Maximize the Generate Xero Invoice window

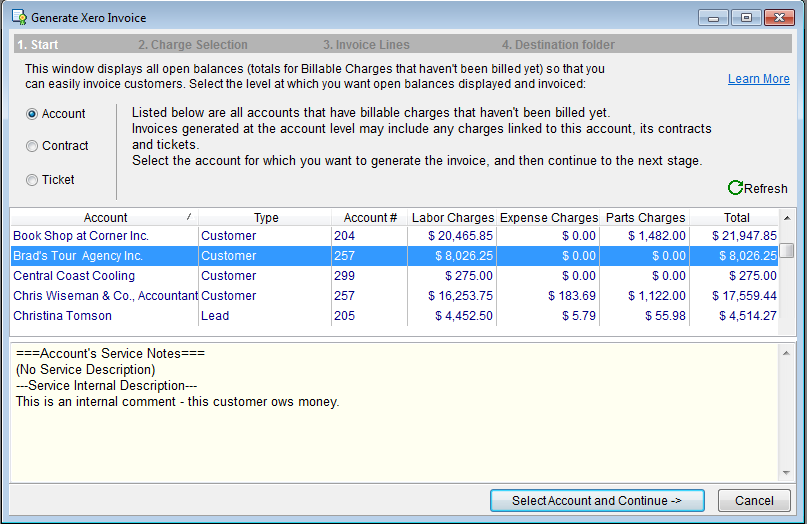click(745, 18)
